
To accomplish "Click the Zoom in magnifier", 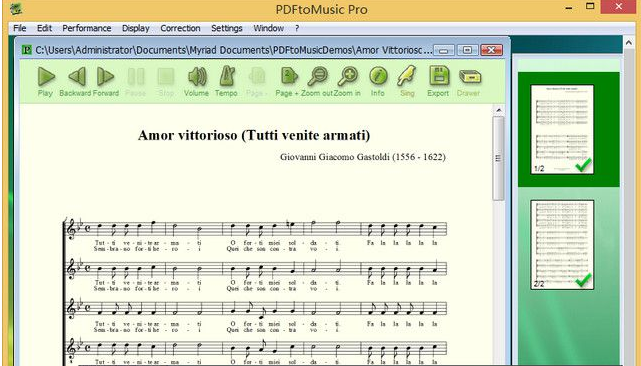I will point(348,76).
